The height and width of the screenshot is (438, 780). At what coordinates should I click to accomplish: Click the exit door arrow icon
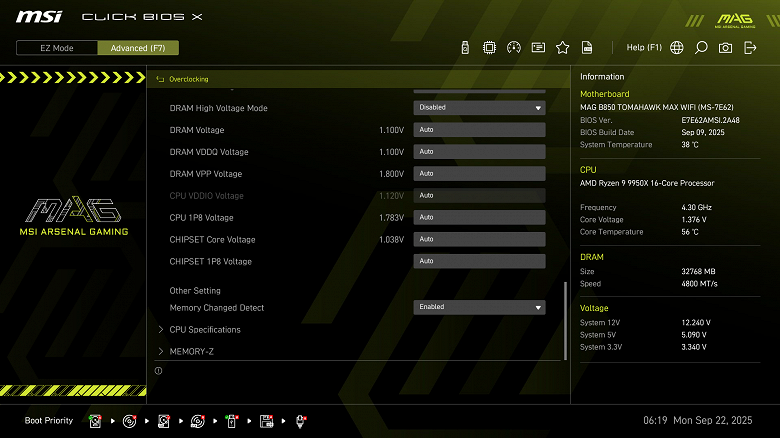750,48
